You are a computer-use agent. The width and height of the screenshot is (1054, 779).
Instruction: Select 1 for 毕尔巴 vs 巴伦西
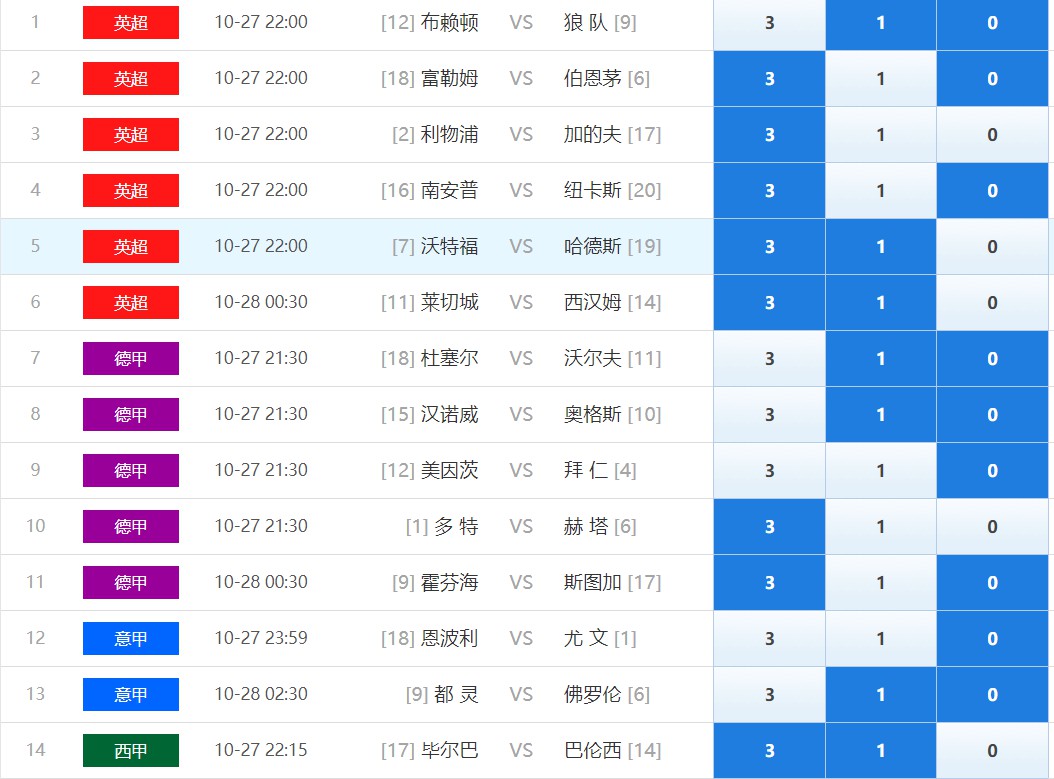(881, 751)
